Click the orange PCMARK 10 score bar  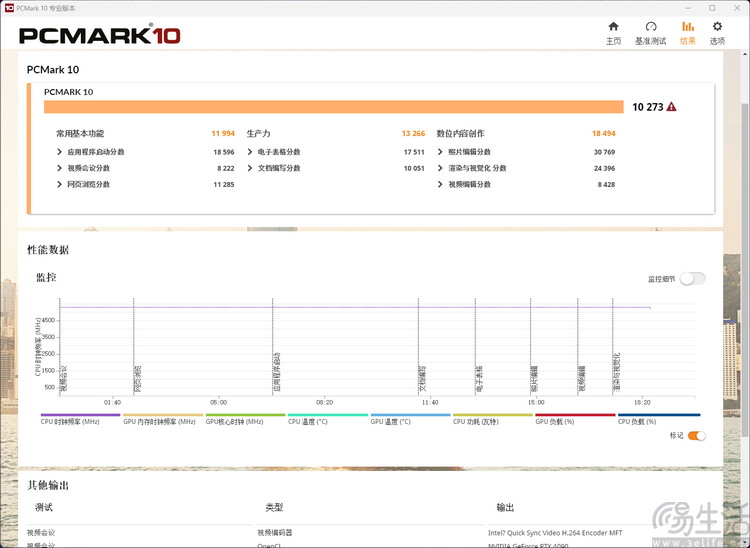tap(333, 107)
